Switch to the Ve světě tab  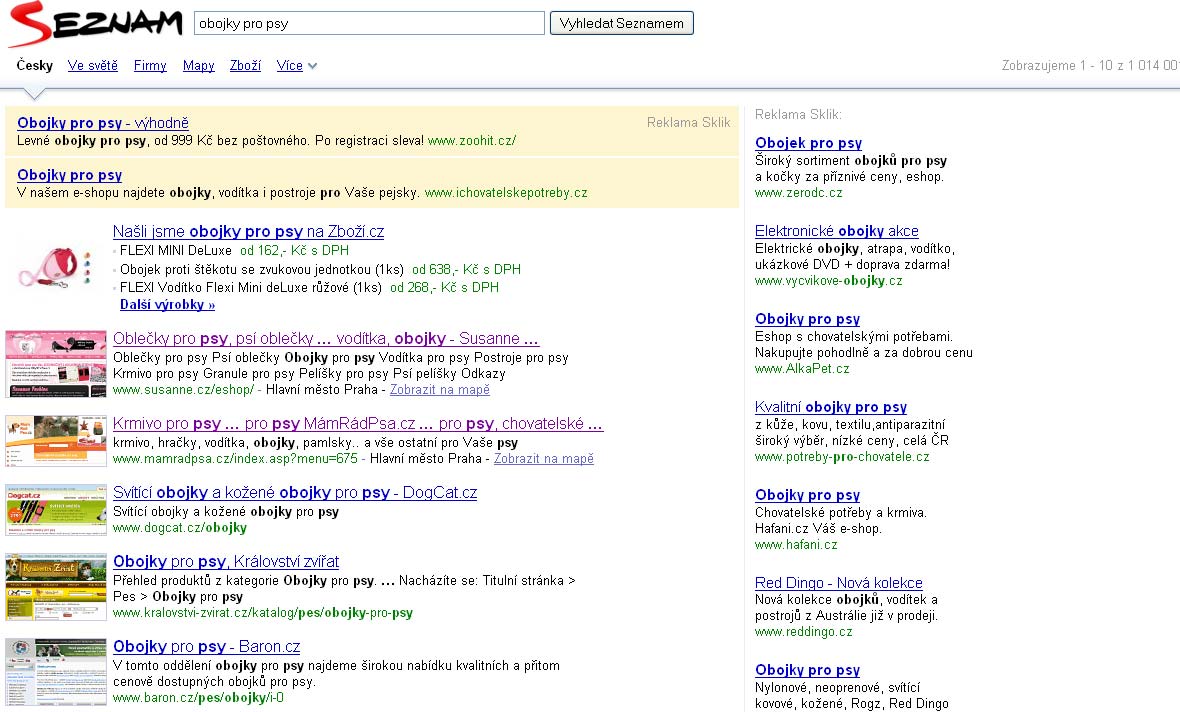[x=93, y=65]
